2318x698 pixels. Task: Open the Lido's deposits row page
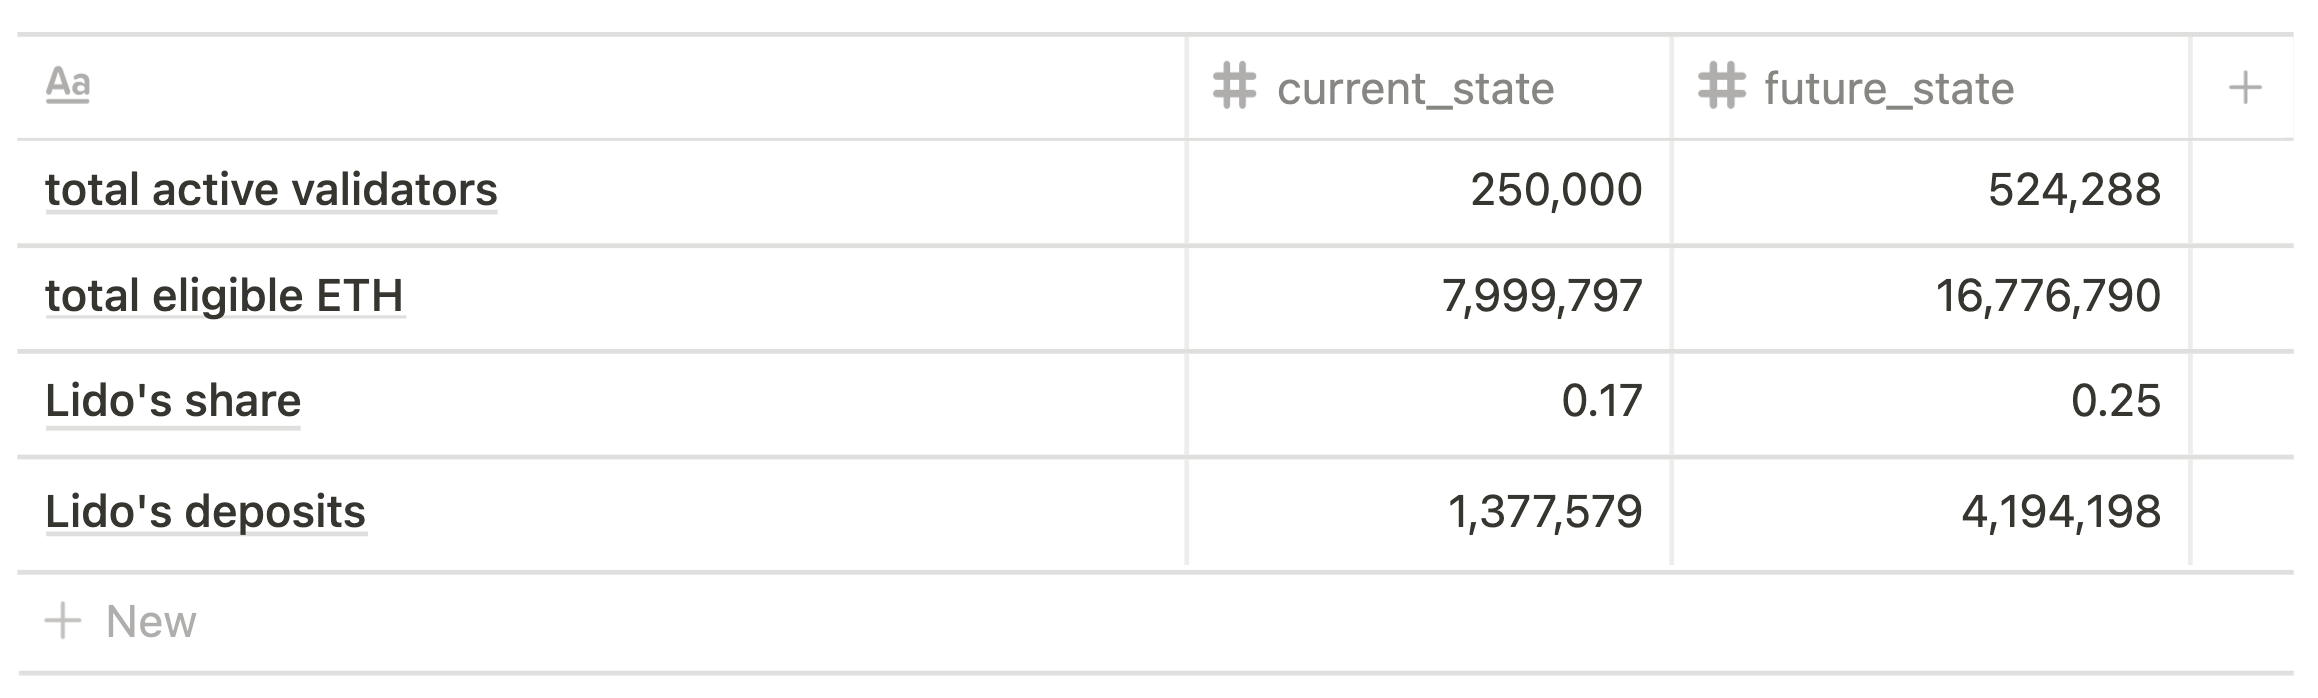pyautogui.click(x=206, y=512)
